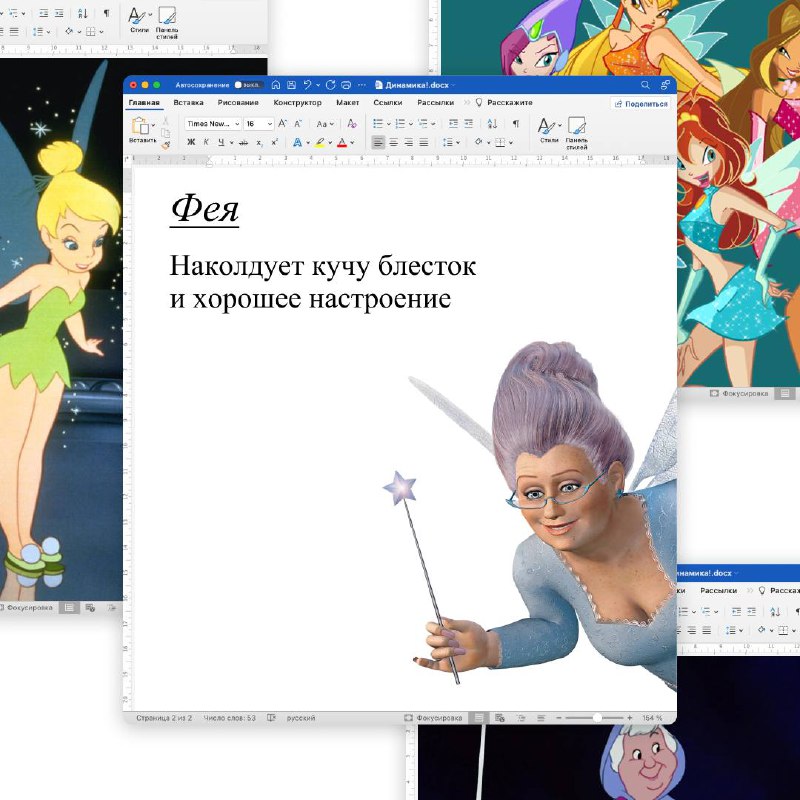Click zoom out minus on front window status bar

tap(559, 717)
